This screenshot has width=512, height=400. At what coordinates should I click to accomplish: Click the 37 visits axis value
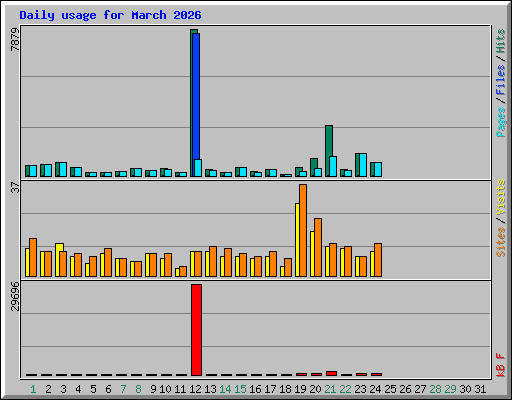click(15, 188)
